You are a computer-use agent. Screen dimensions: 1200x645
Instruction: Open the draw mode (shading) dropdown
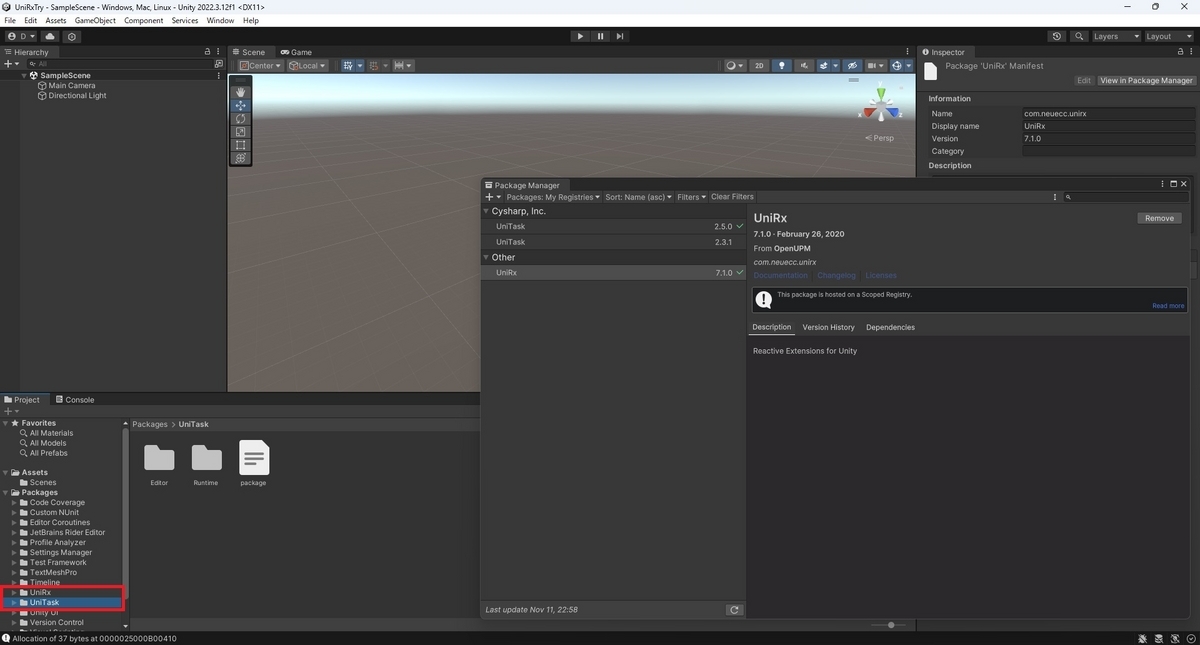(735, 66)
